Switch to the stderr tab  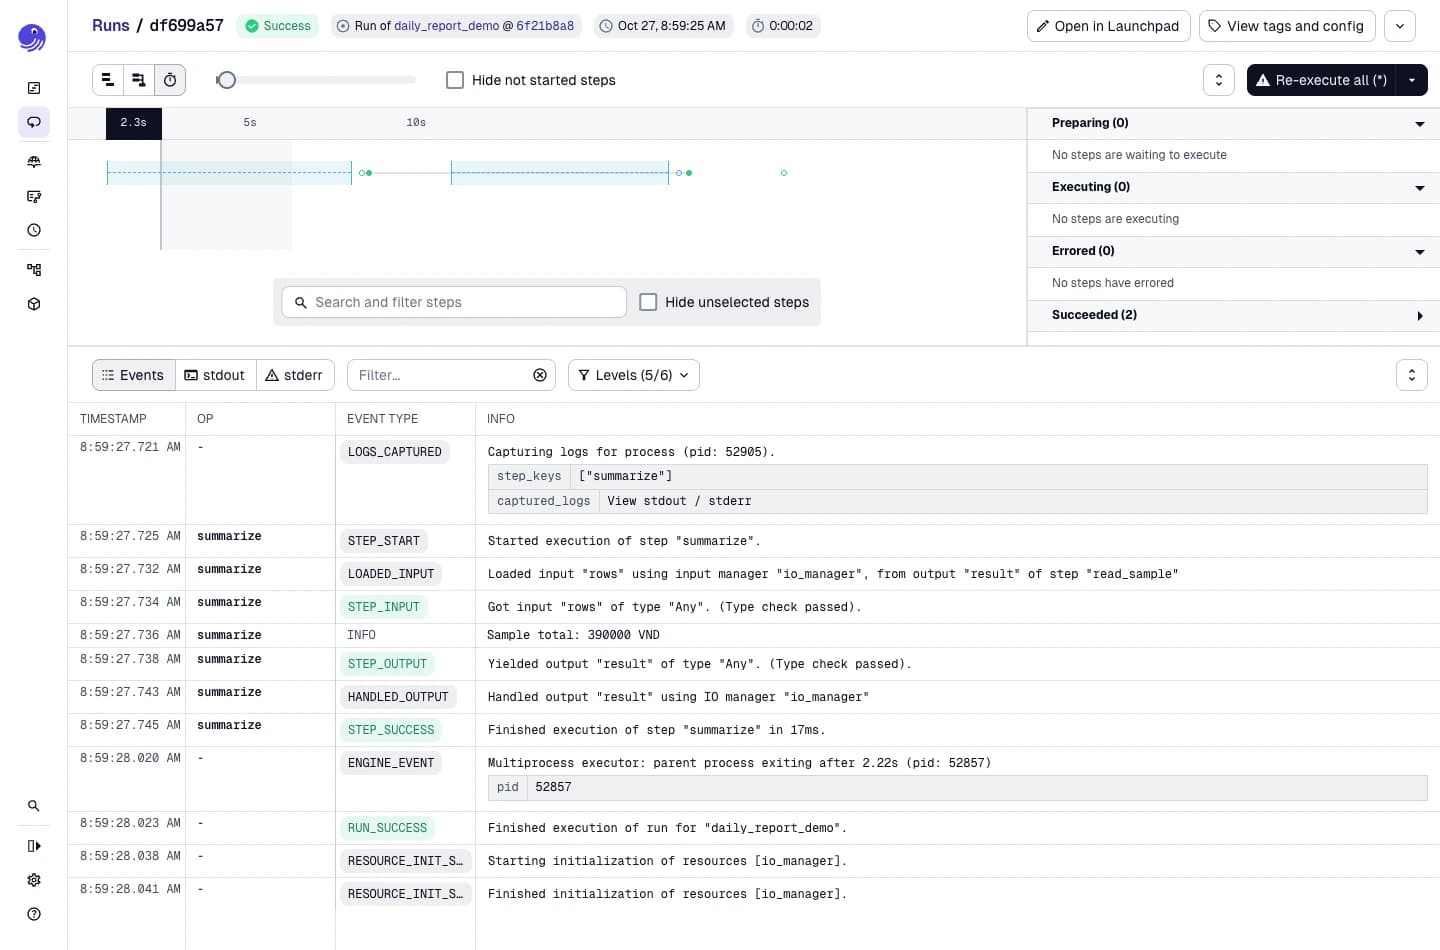coord(295,375)
